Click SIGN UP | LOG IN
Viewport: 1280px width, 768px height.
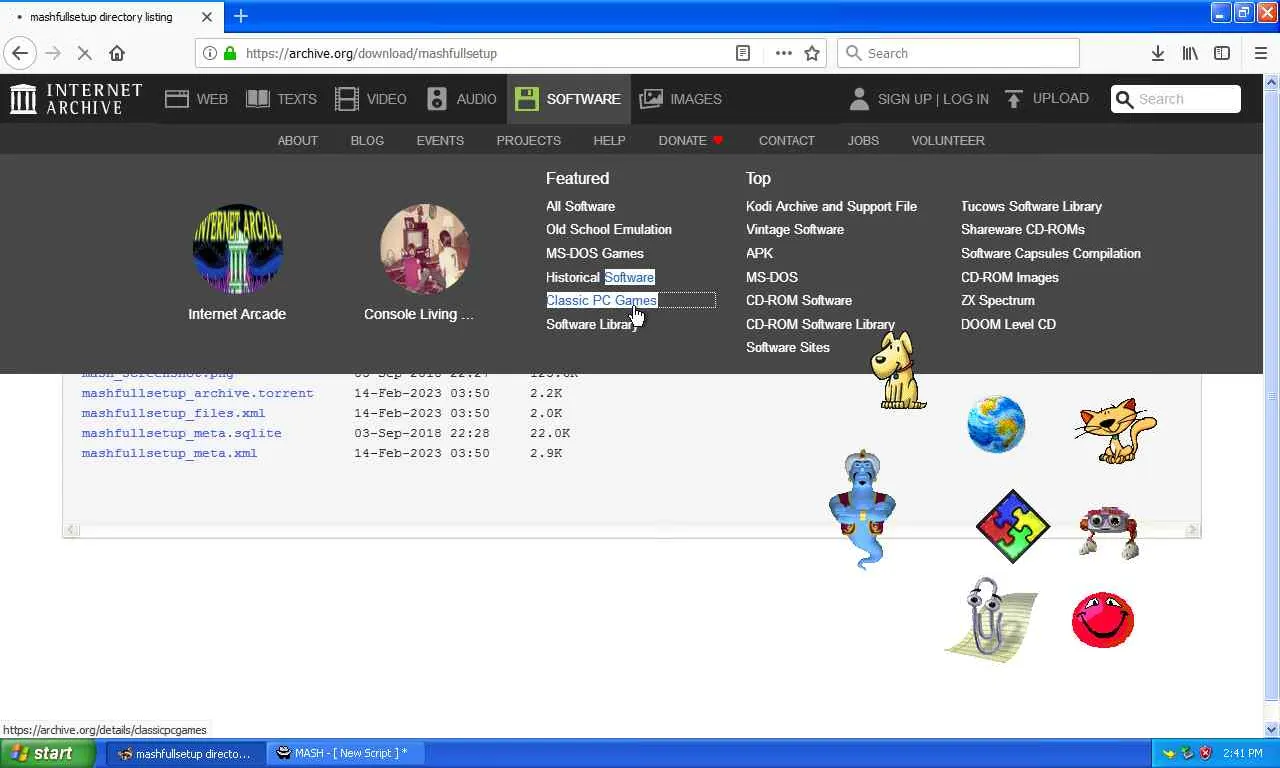pos(919,99)
